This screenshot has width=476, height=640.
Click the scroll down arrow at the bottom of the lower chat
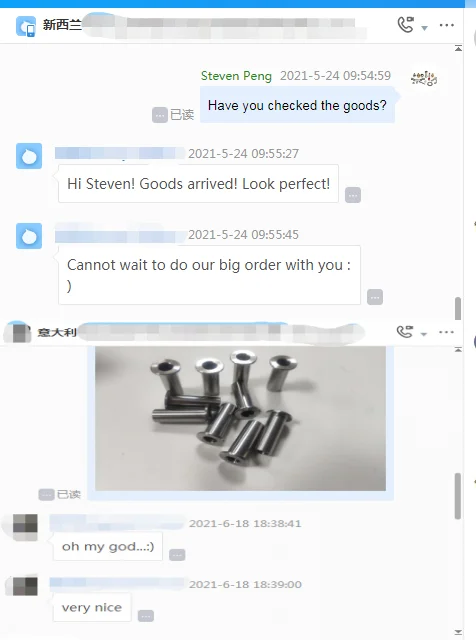click(458, 633)
